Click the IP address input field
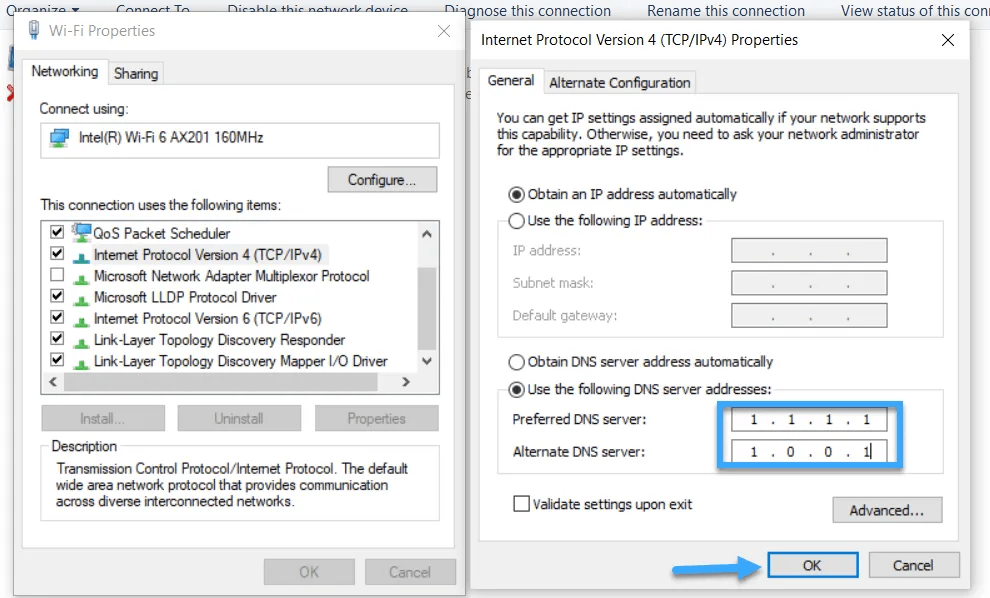The image size is (990, 598). (809, 251)
